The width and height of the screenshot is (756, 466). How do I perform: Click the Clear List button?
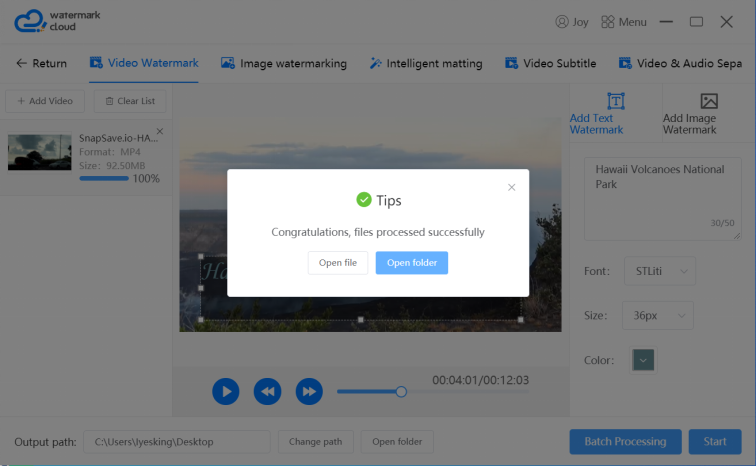(x=130, y=101)
